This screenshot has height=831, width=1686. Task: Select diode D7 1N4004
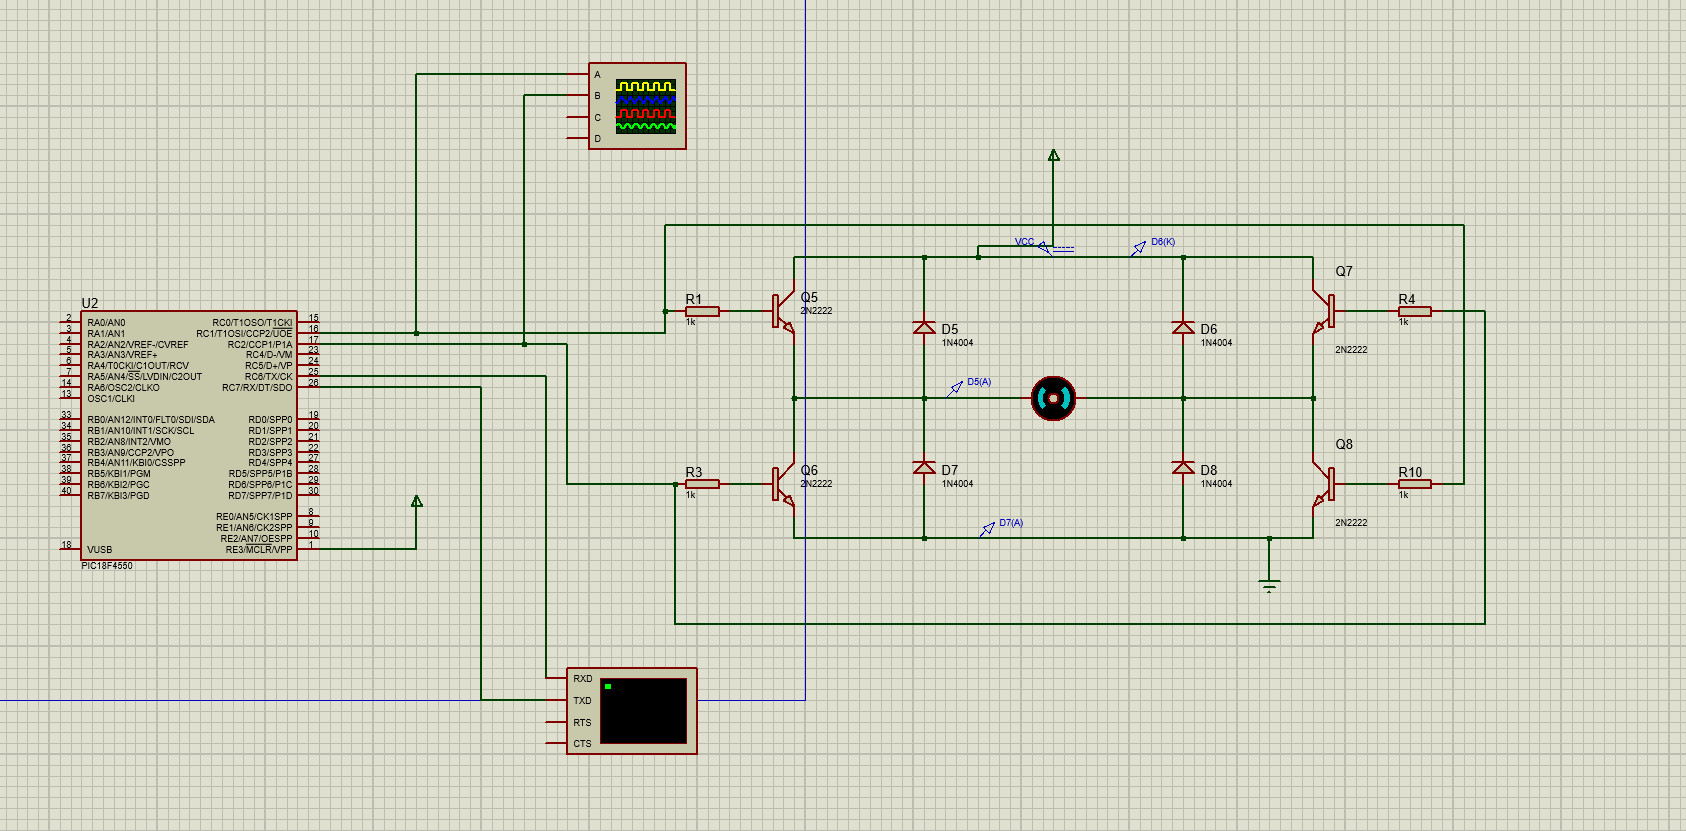pos(924,468)
